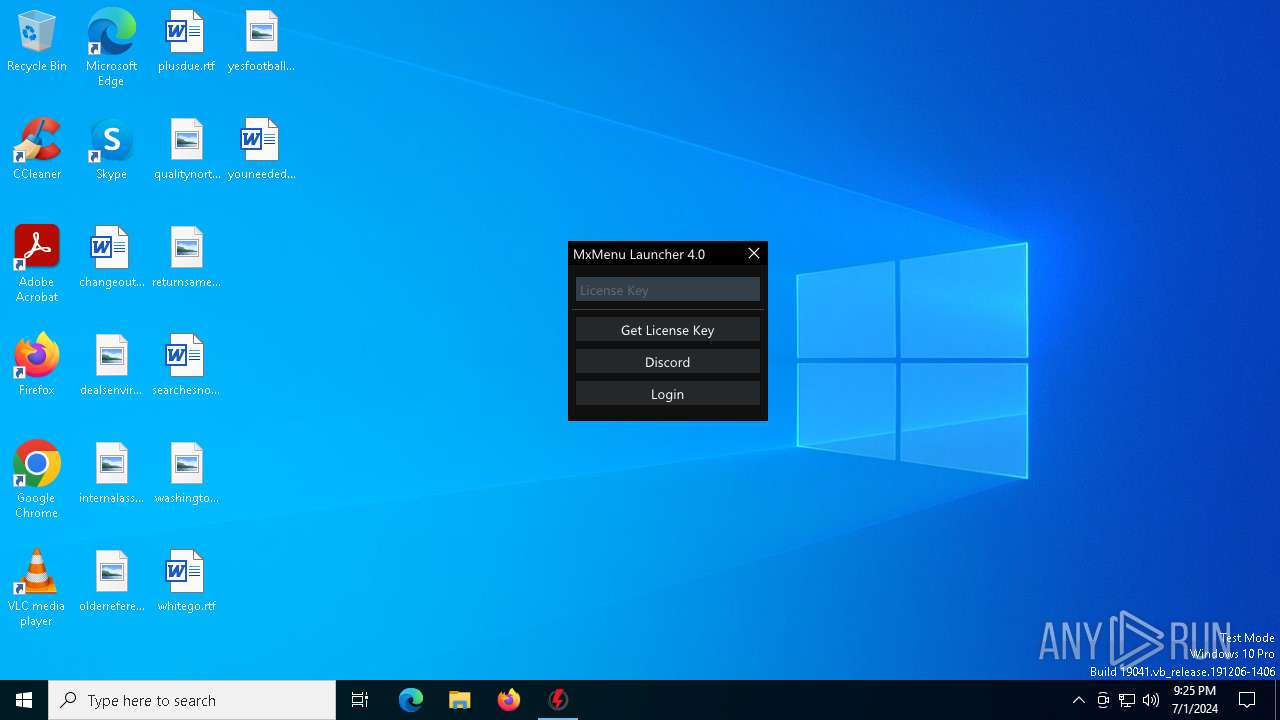Click the MxMenu Launcher 4.0 title text
Viewport: 1280px width, 720px height.
(639, 254)
